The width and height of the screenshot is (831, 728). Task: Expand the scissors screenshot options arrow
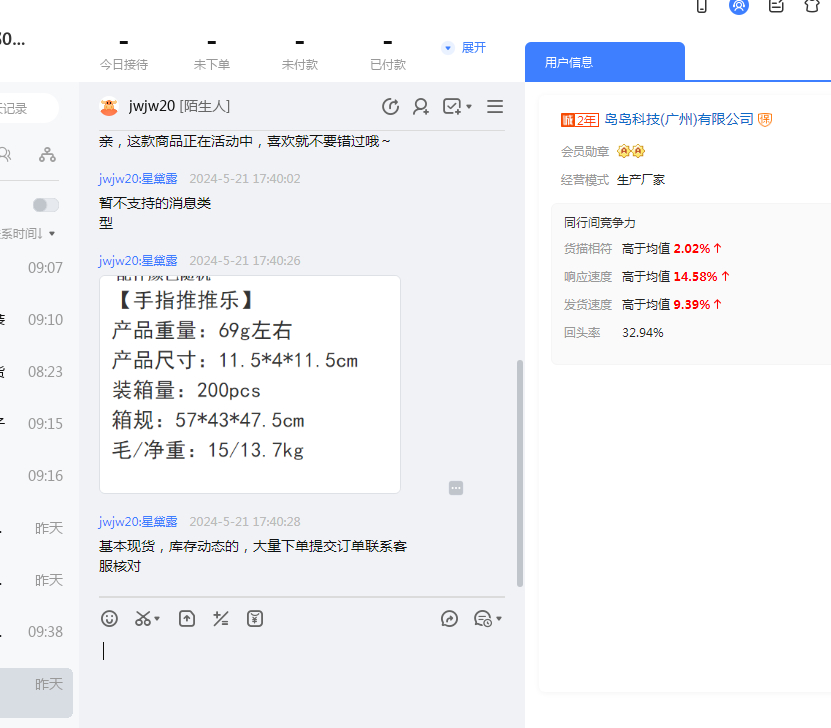pyautogui.click(x=158, y=620)
